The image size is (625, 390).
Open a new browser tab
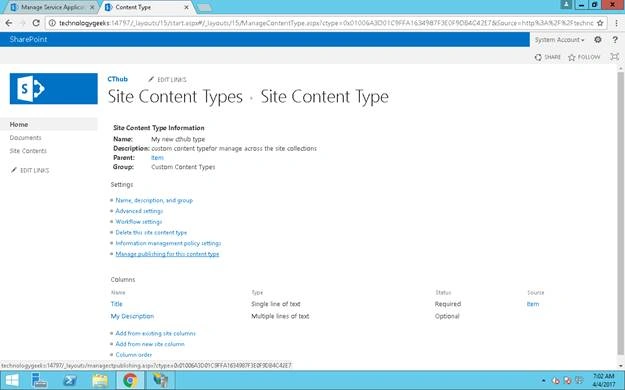pos(204,7)
